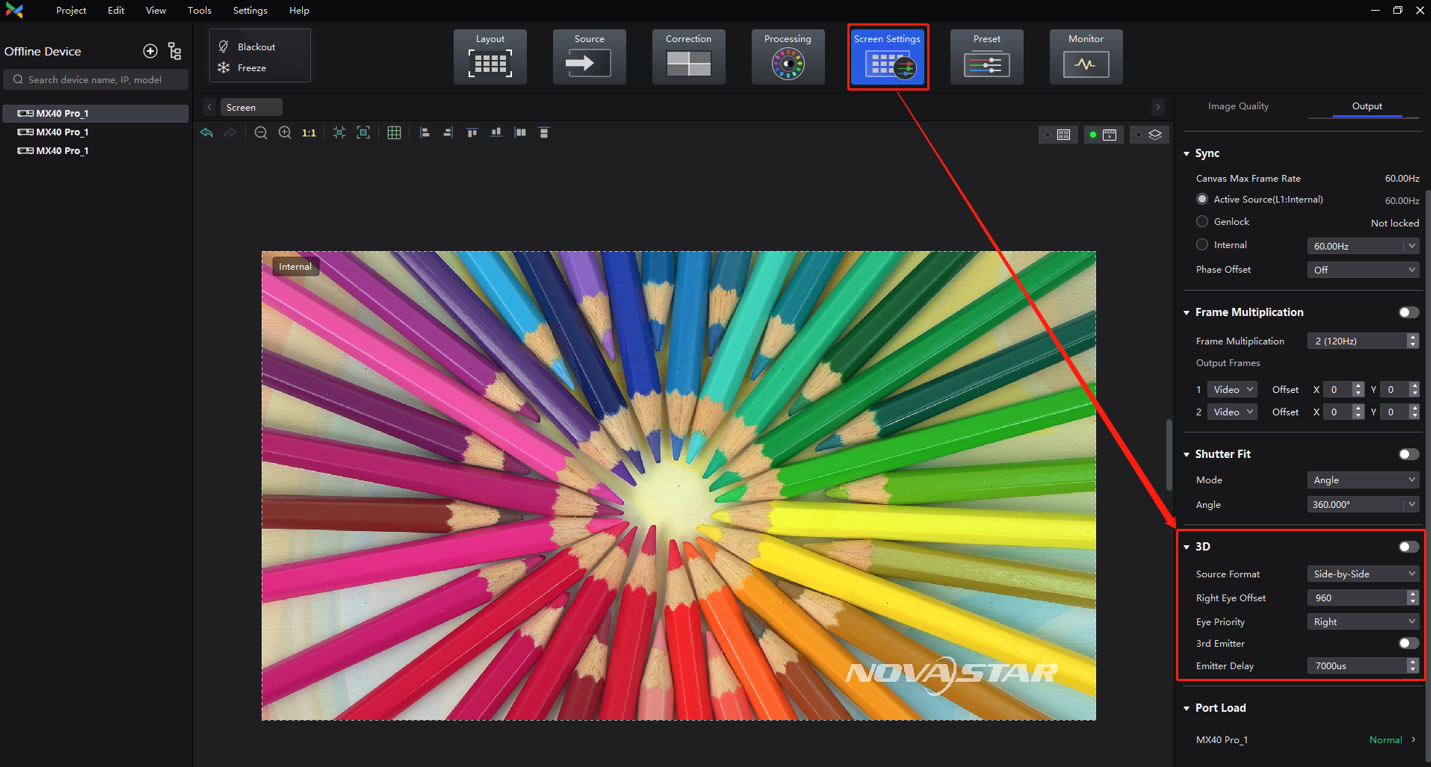Click the Frame Multiplication value stepper
The width and height of the screenshot is (1431, 767).
(x=1413, y=342)
